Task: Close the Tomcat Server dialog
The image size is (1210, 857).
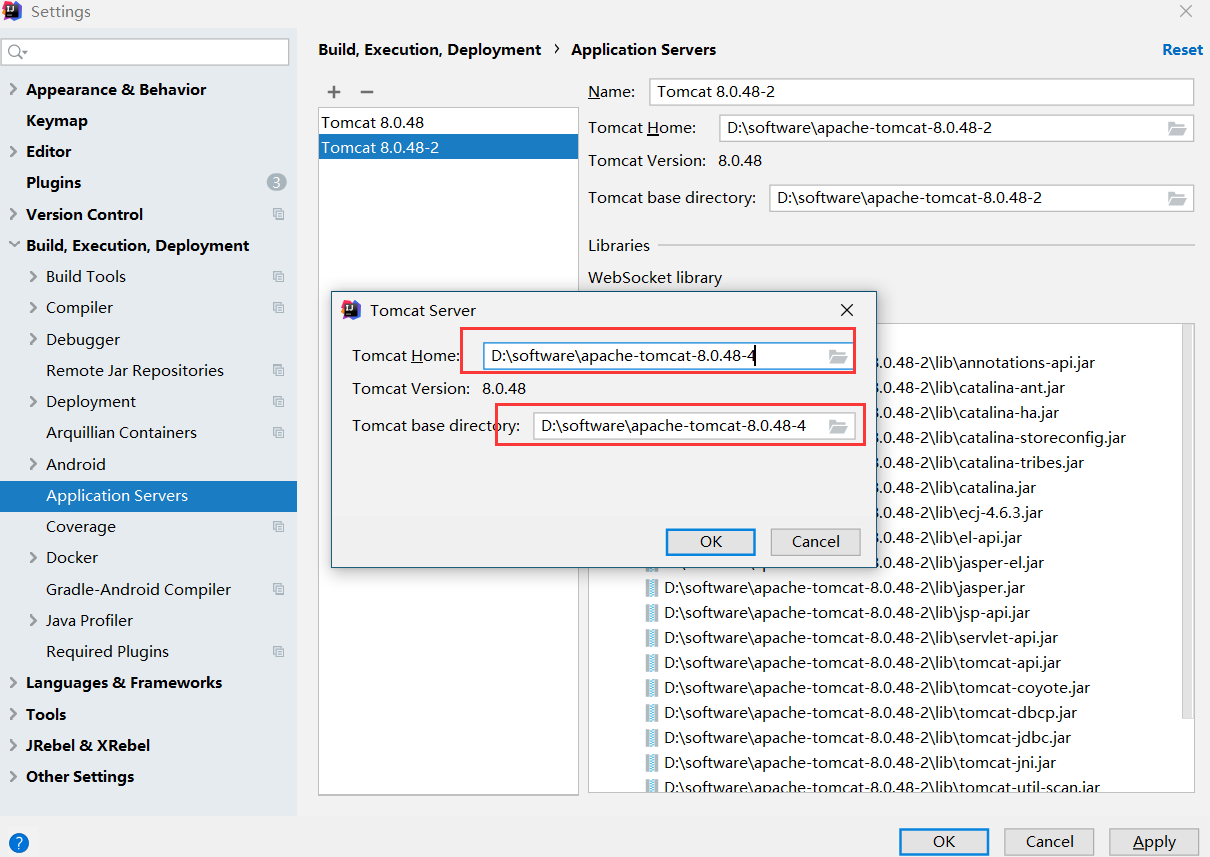Action: (x=847, y=310)
